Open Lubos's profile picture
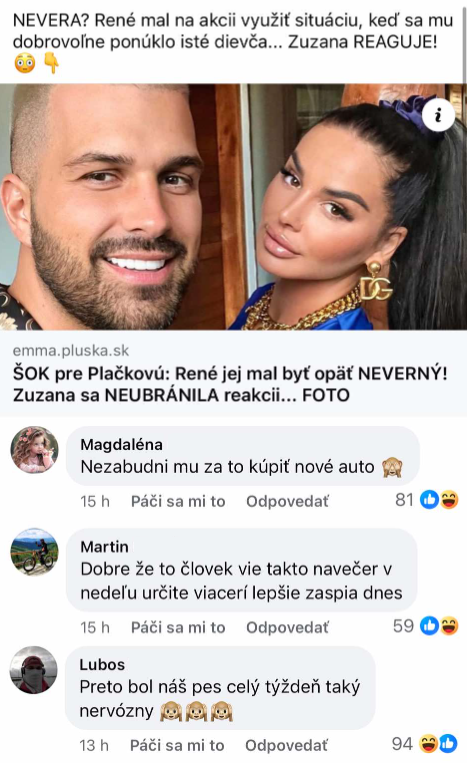The image size is (467, 763). tap(34, 670)
